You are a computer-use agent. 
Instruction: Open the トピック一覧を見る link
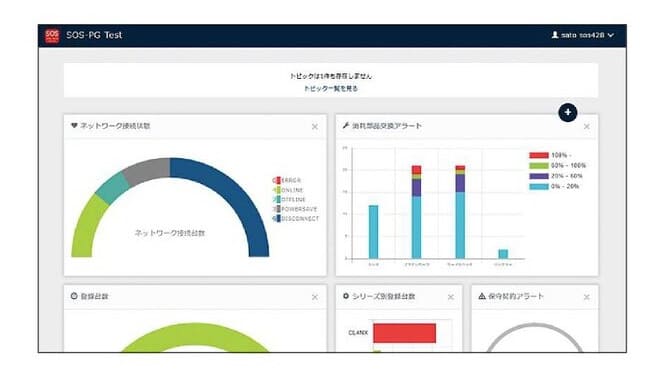click(331, 88)
